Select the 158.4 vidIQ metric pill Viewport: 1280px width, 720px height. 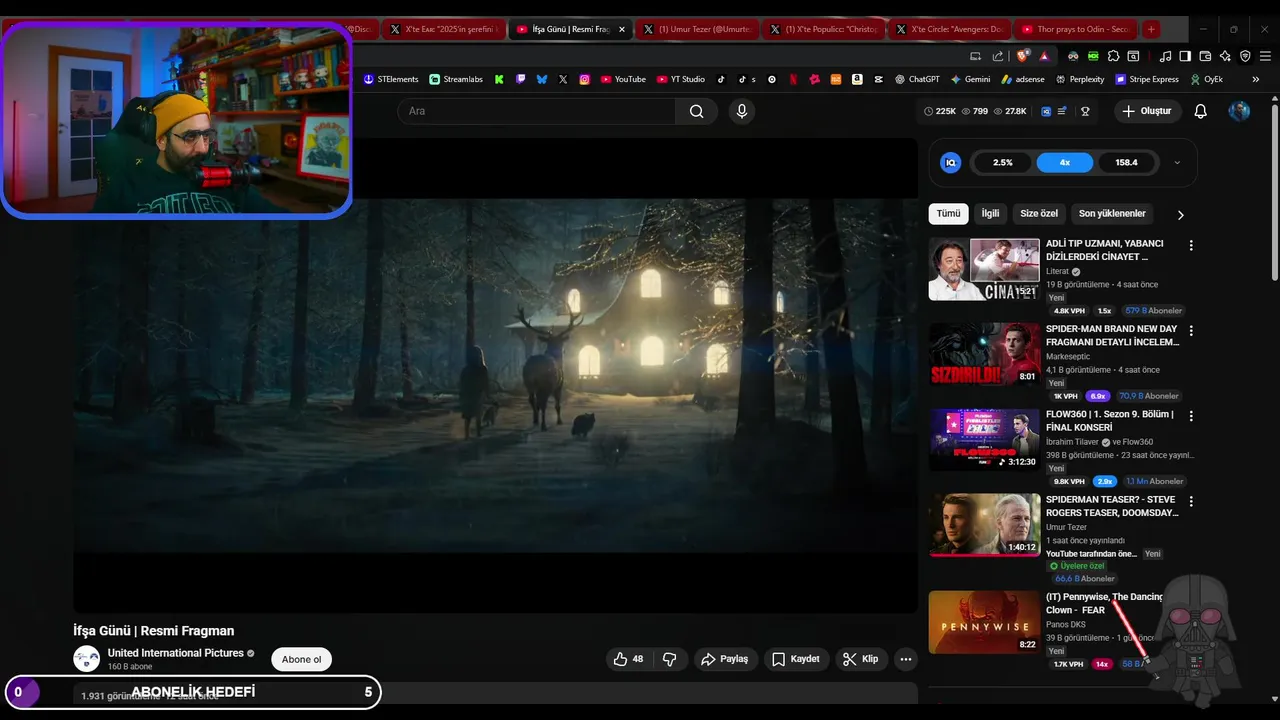click(x=1127, y=162)
